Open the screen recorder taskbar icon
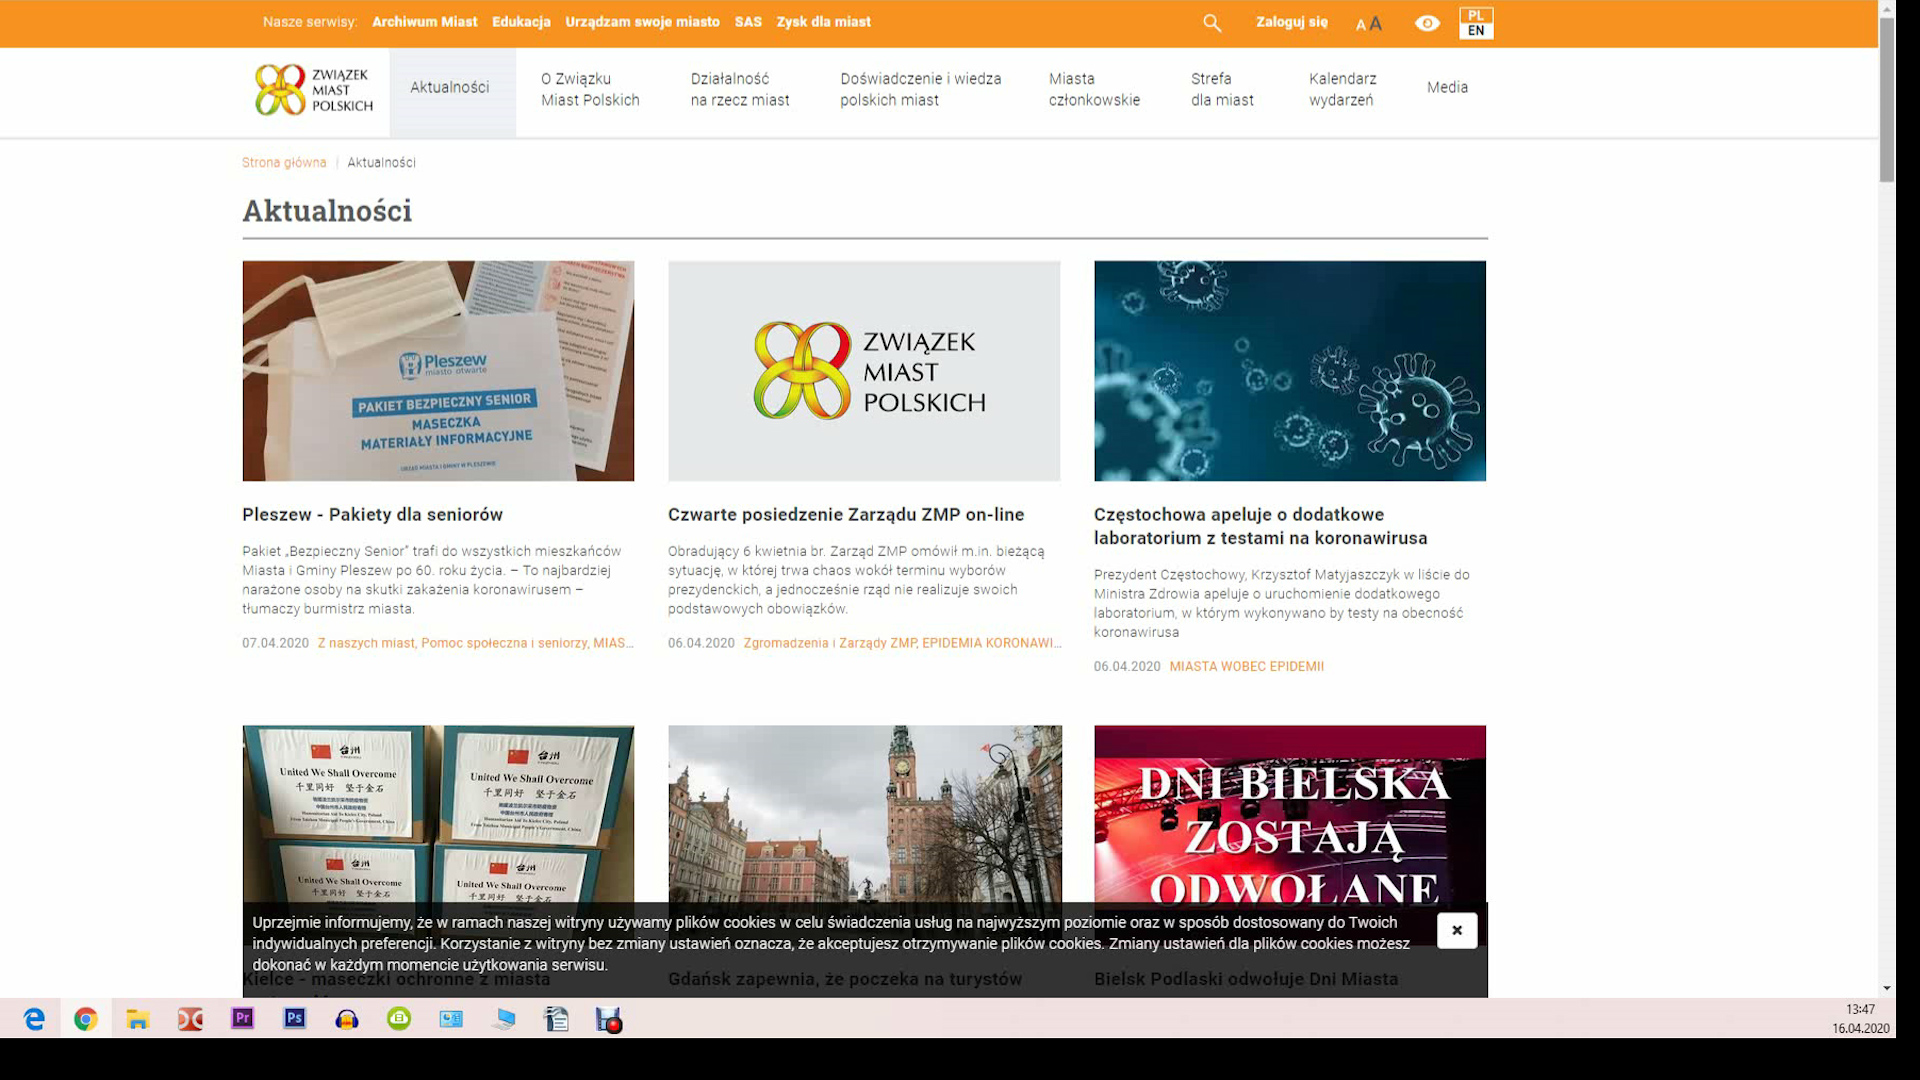Image resolution: width=1920 pixels, height=1080 pixels. pos(608,1019)
